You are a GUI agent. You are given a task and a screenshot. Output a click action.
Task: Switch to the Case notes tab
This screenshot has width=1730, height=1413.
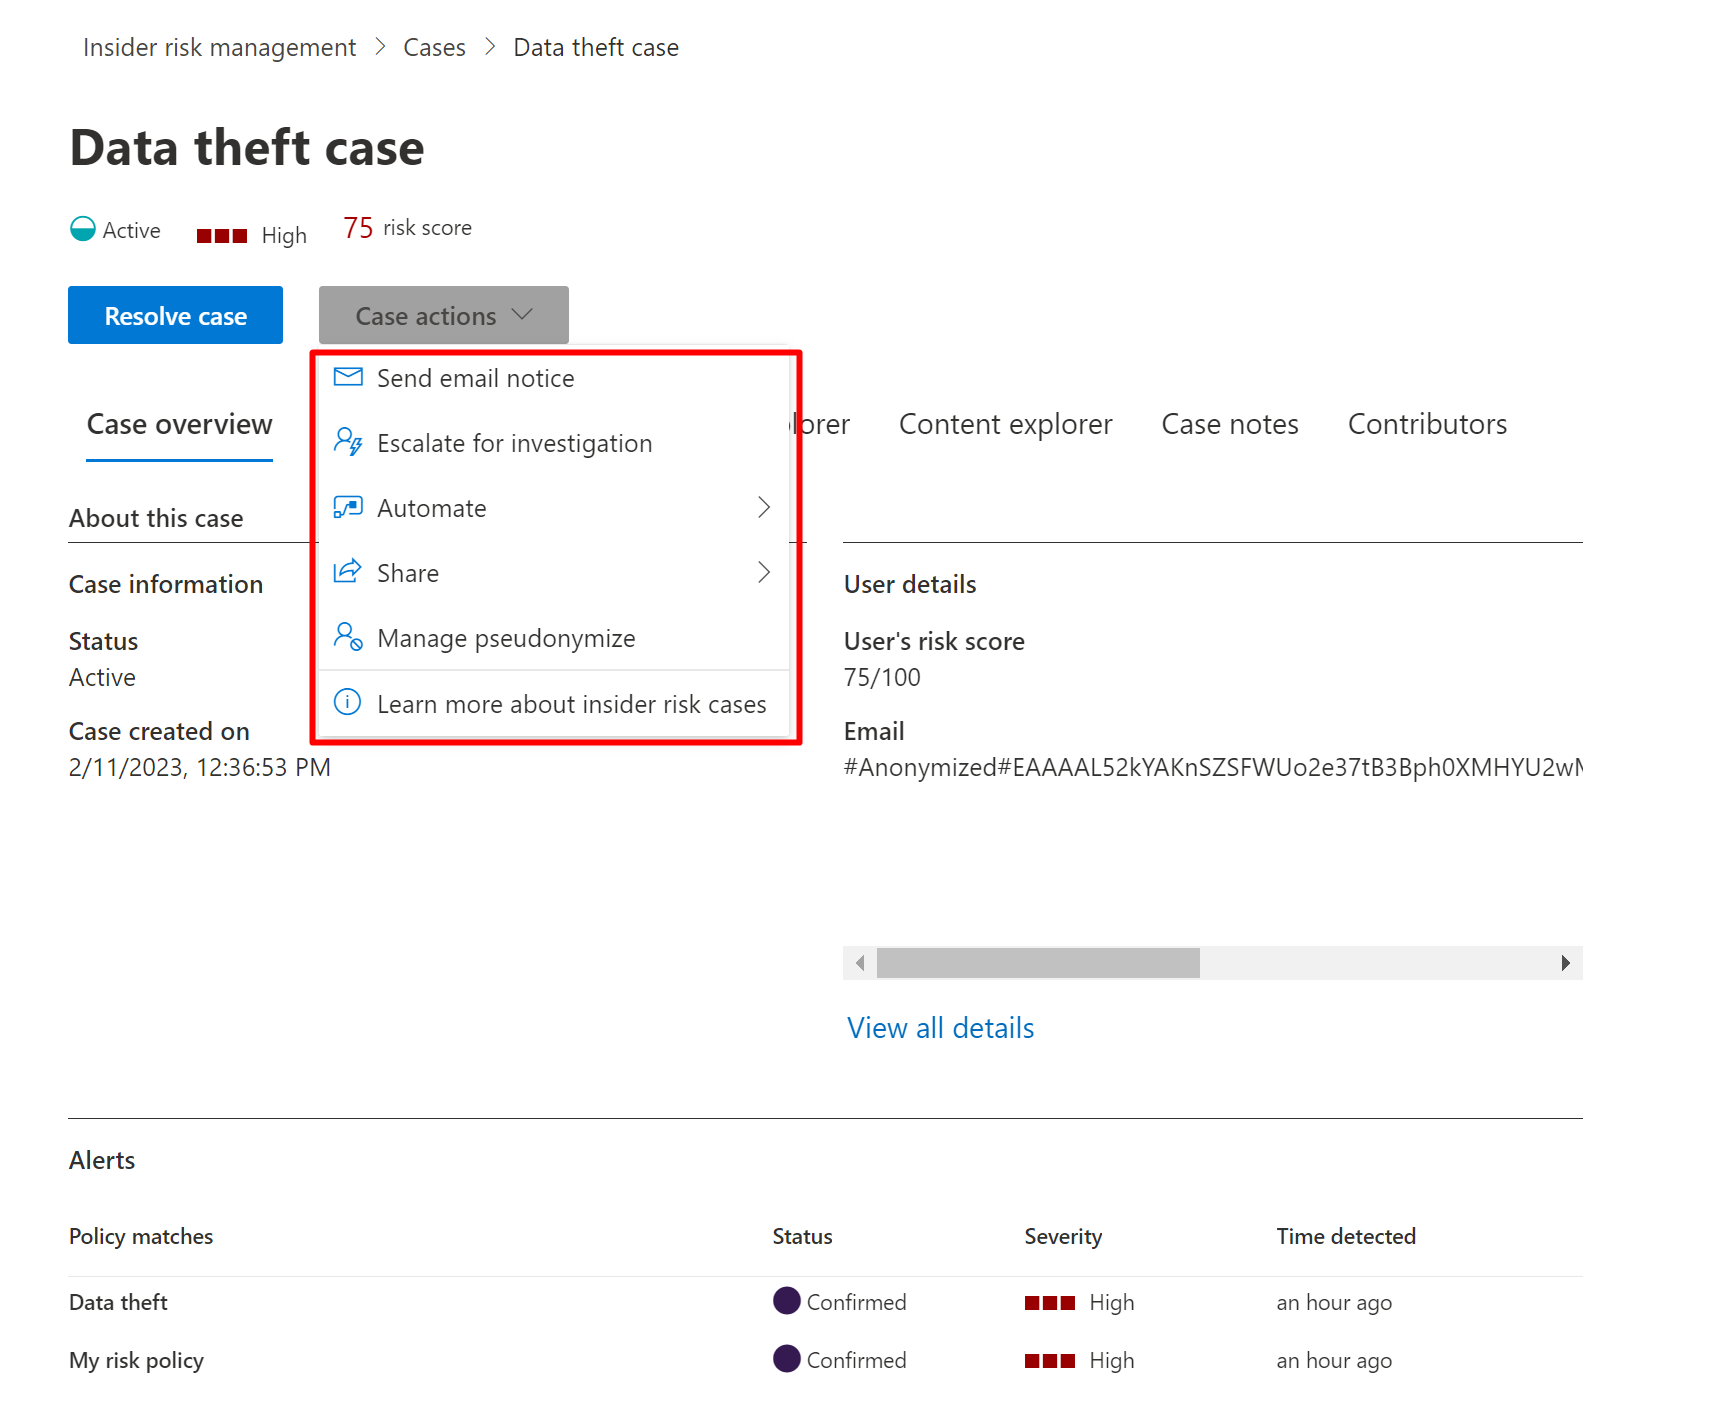point(1229,424)
